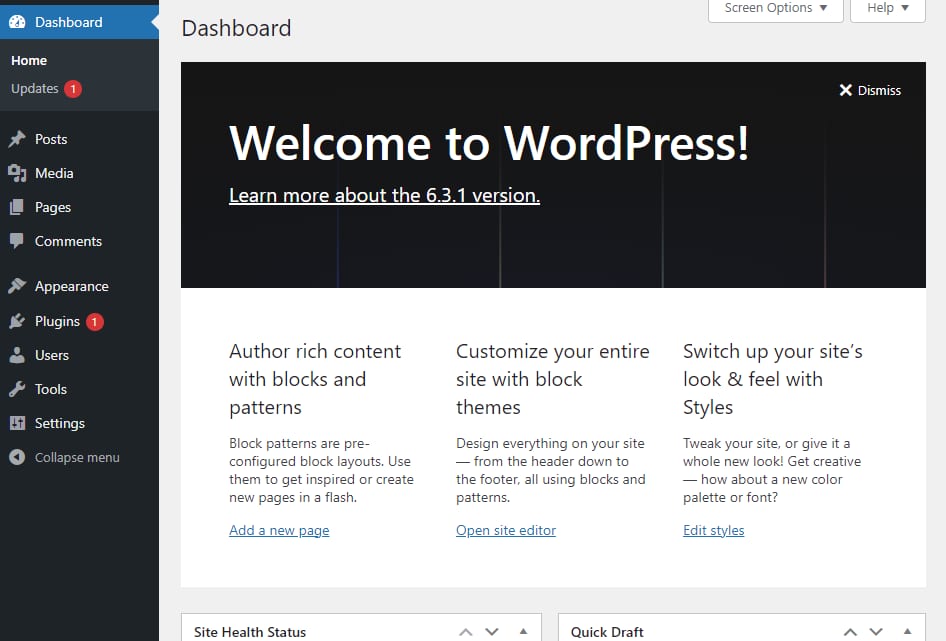Move Quick Draft panel up
The image size is (946, 641).
pyautogui.click(x=850, y=632)
